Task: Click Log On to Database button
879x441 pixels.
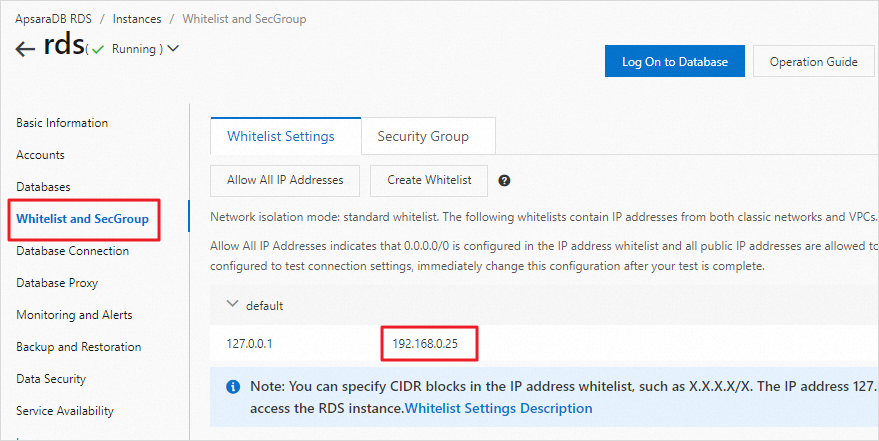Action: coord(674,61)
